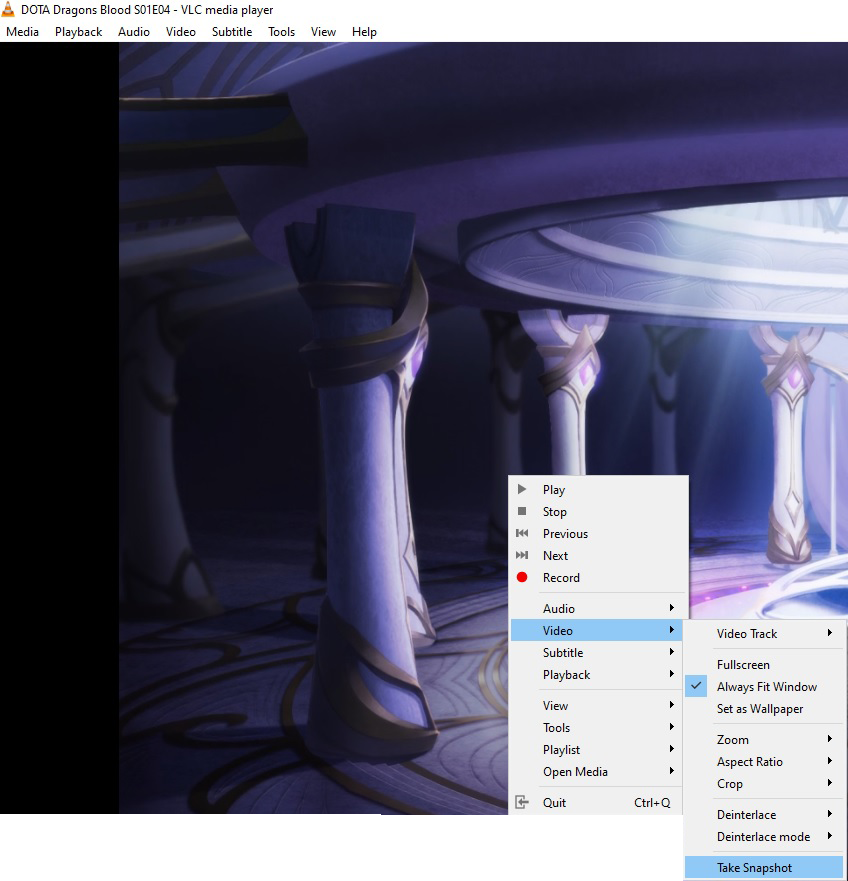Expand the View submenu arrow in context menu
Screen dimensions: 848x881
[672, 705]
